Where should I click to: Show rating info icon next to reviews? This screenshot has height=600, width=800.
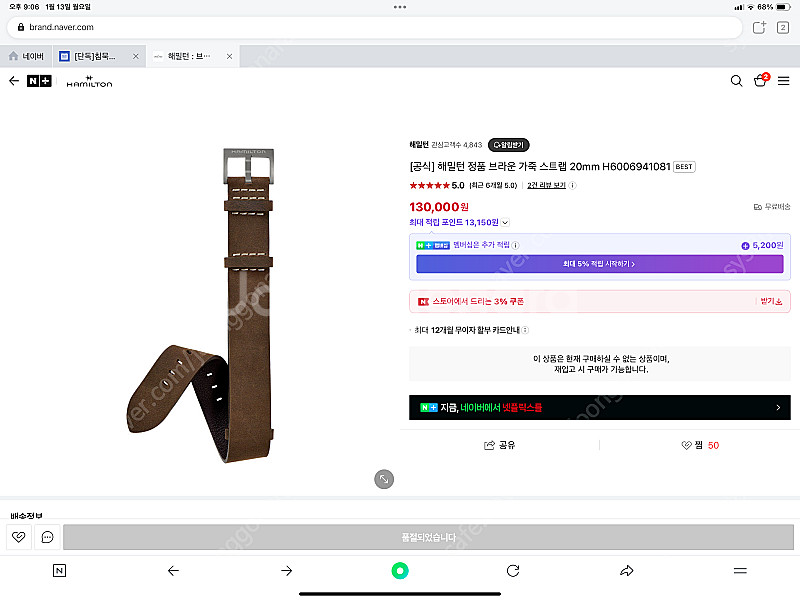click(572, 185)
